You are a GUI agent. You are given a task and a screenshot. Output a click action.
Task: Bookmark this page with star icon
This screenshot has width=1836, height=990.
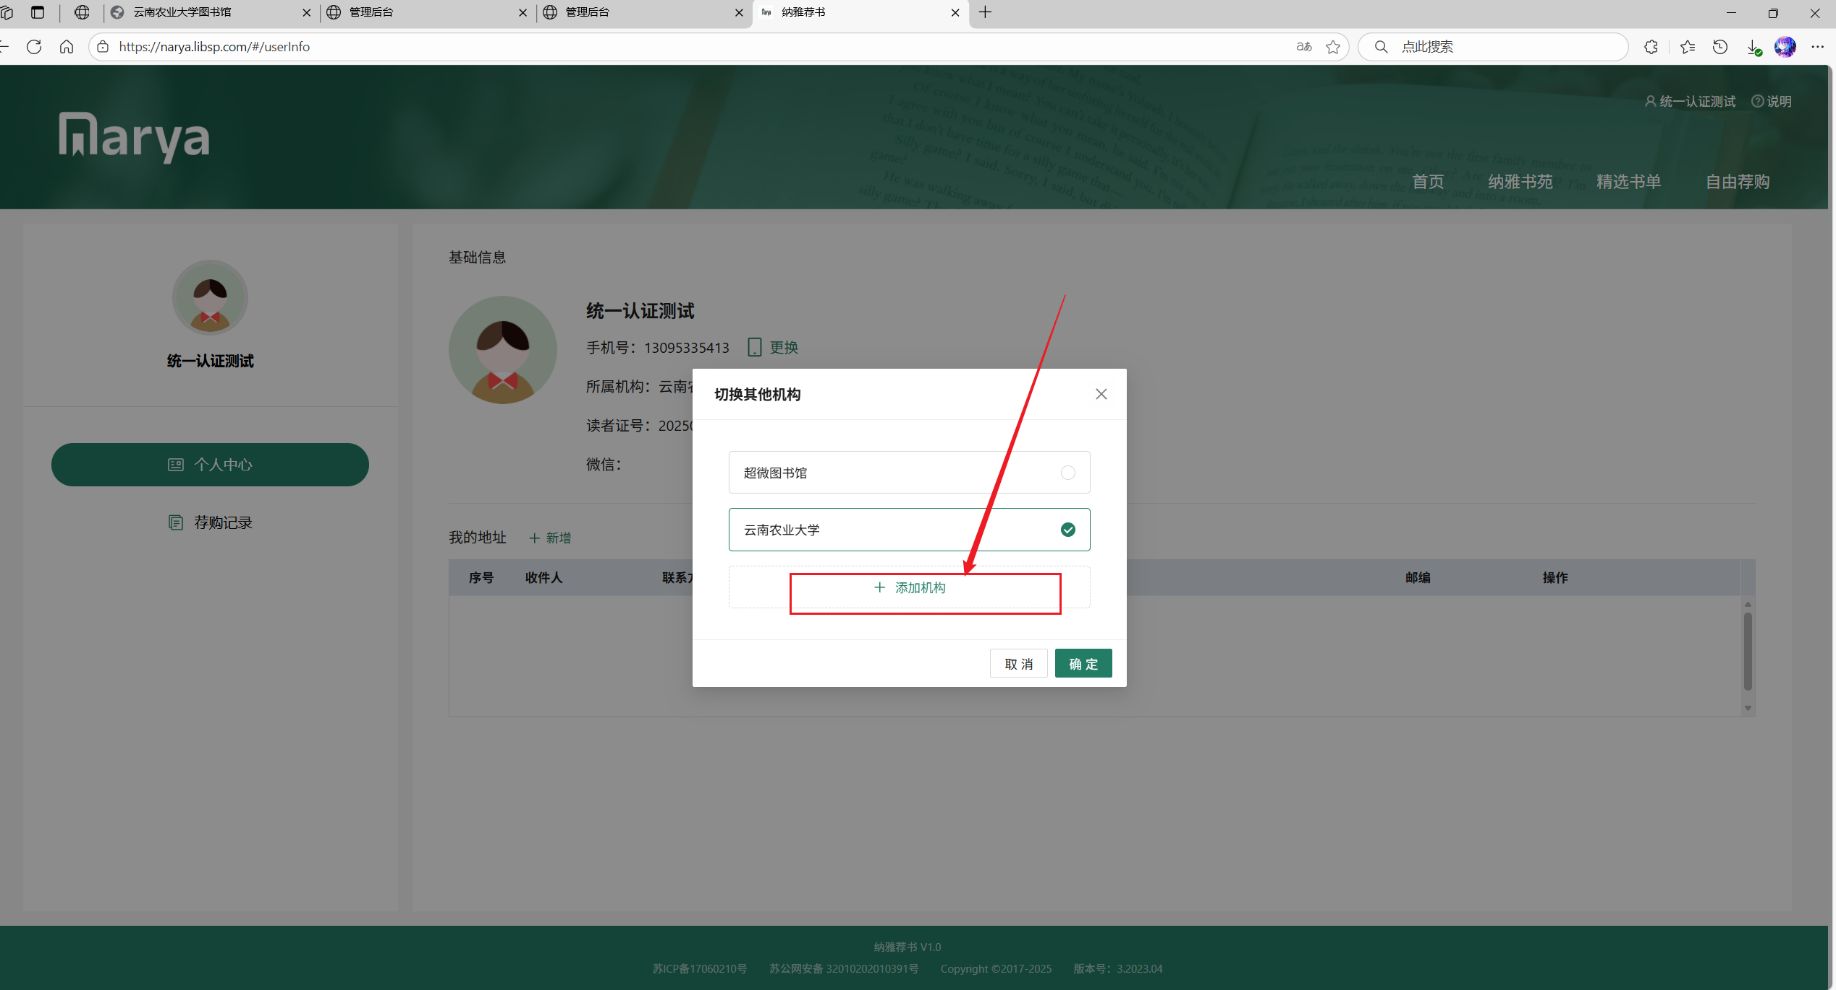[x=1333, y=47]
